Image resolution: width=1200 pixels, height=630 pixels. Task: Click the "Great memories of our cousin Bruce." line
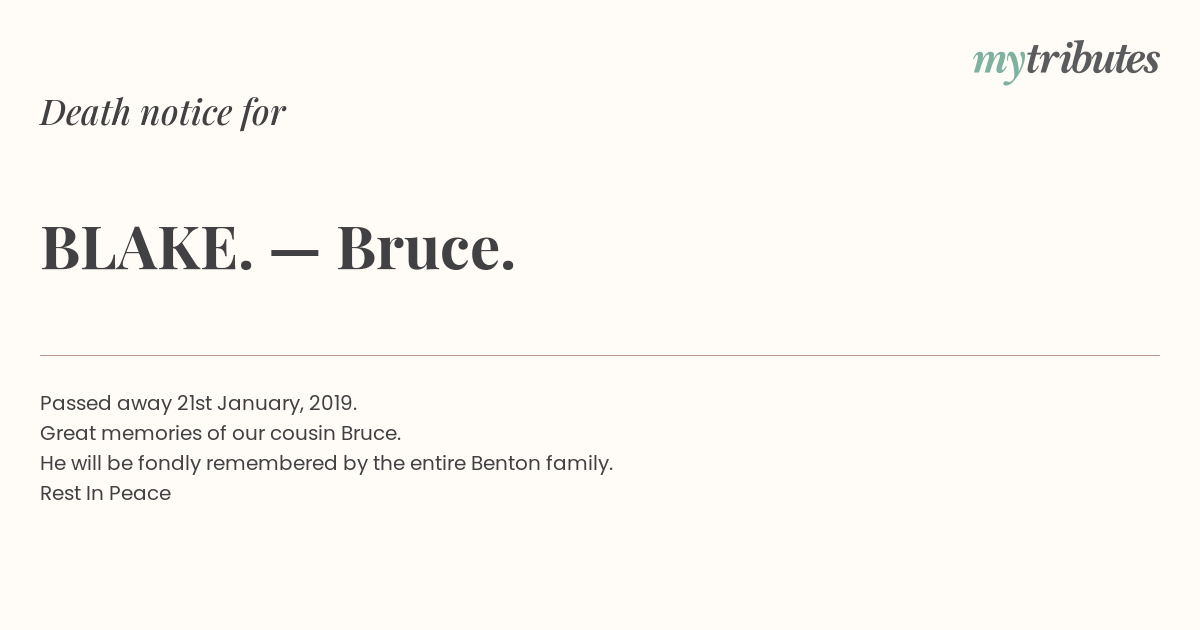pos(220,433)
